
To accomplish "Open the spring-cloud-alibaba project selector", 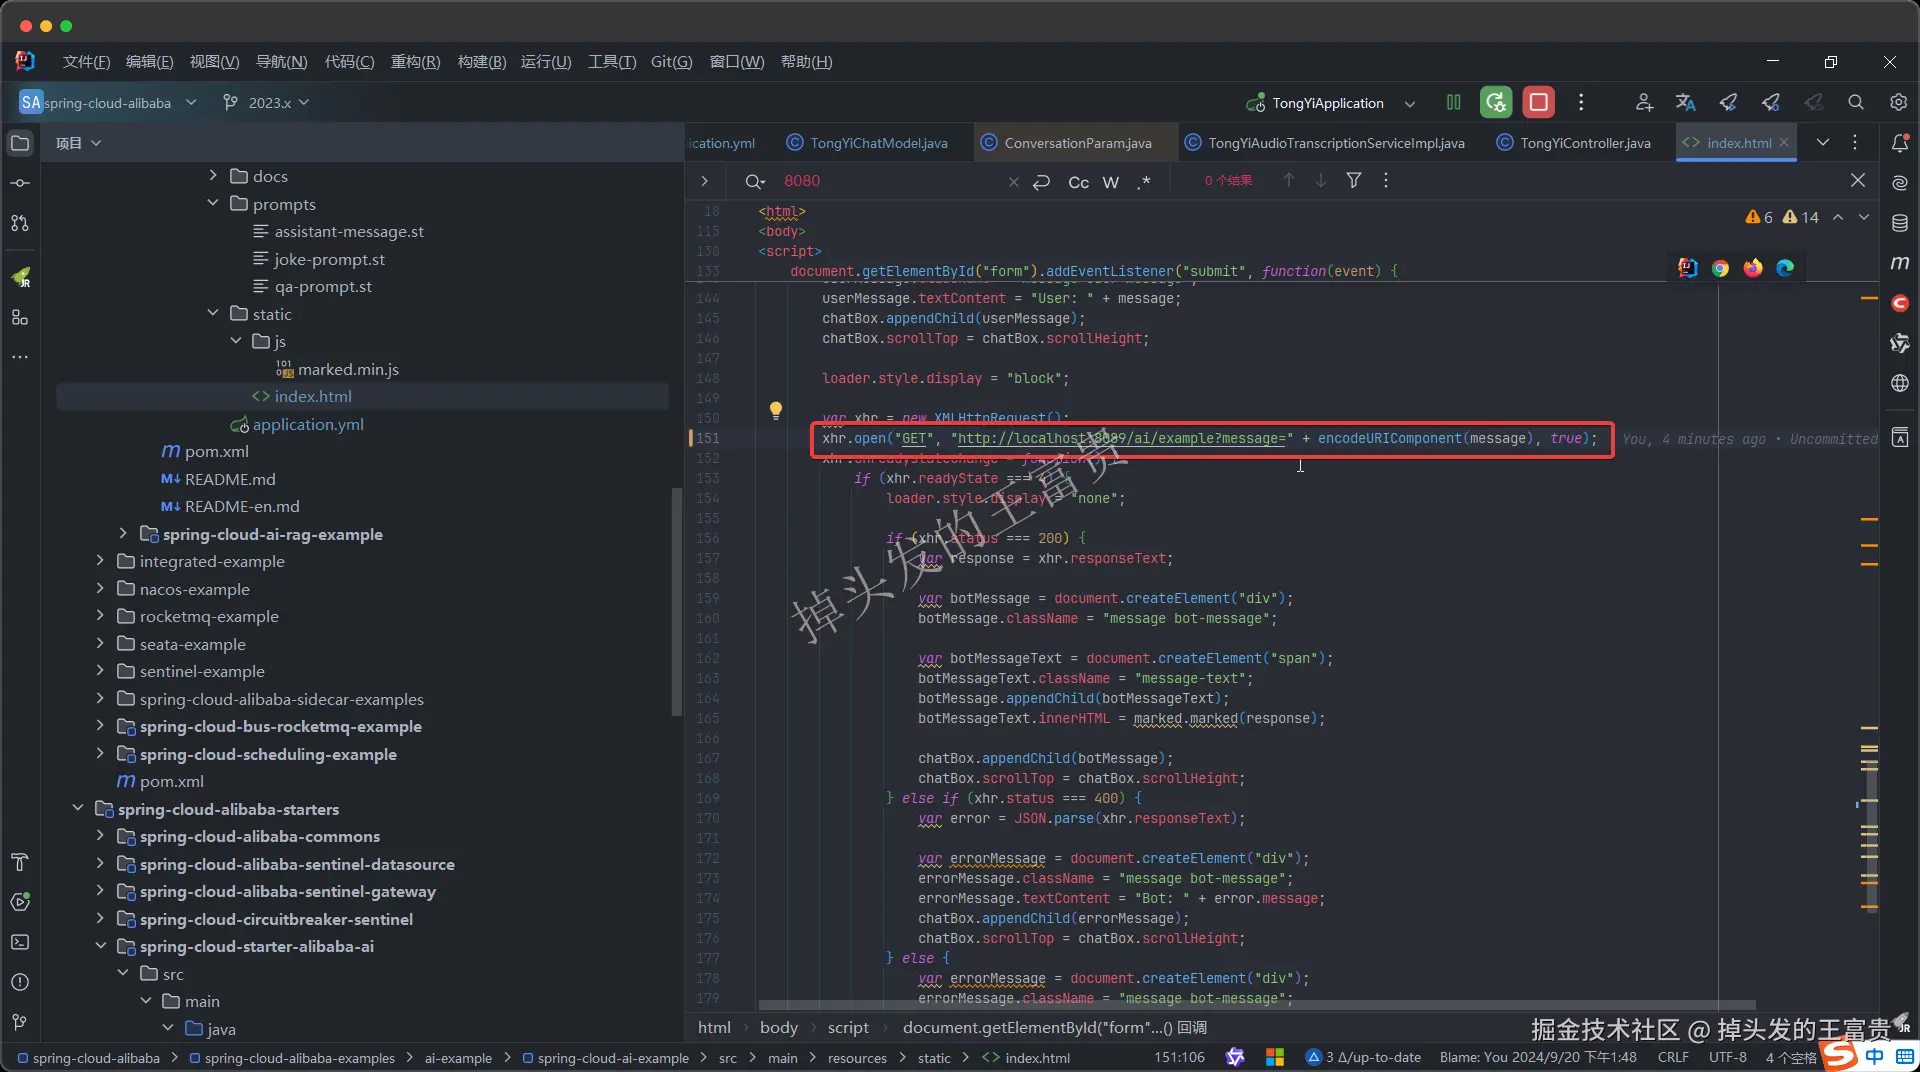I will pos(108,103).
